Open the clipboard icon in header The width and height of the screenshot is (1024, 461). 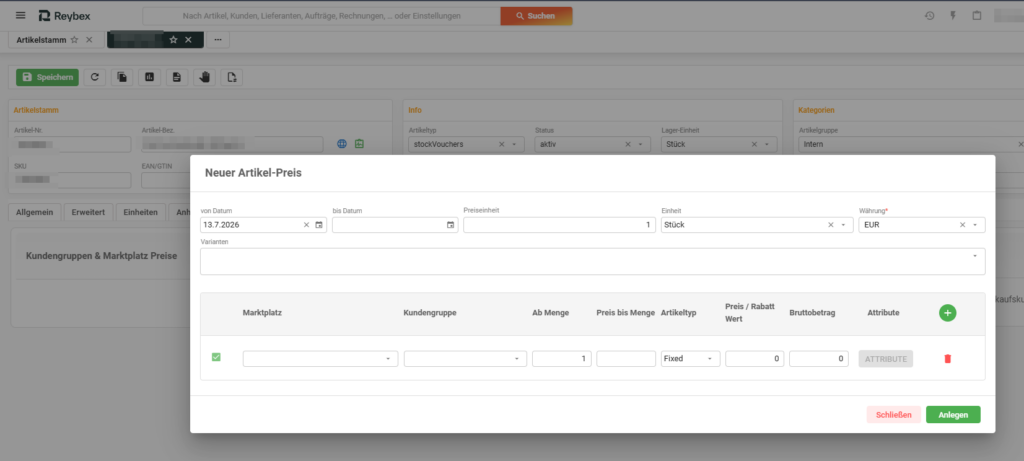[976, 16]
